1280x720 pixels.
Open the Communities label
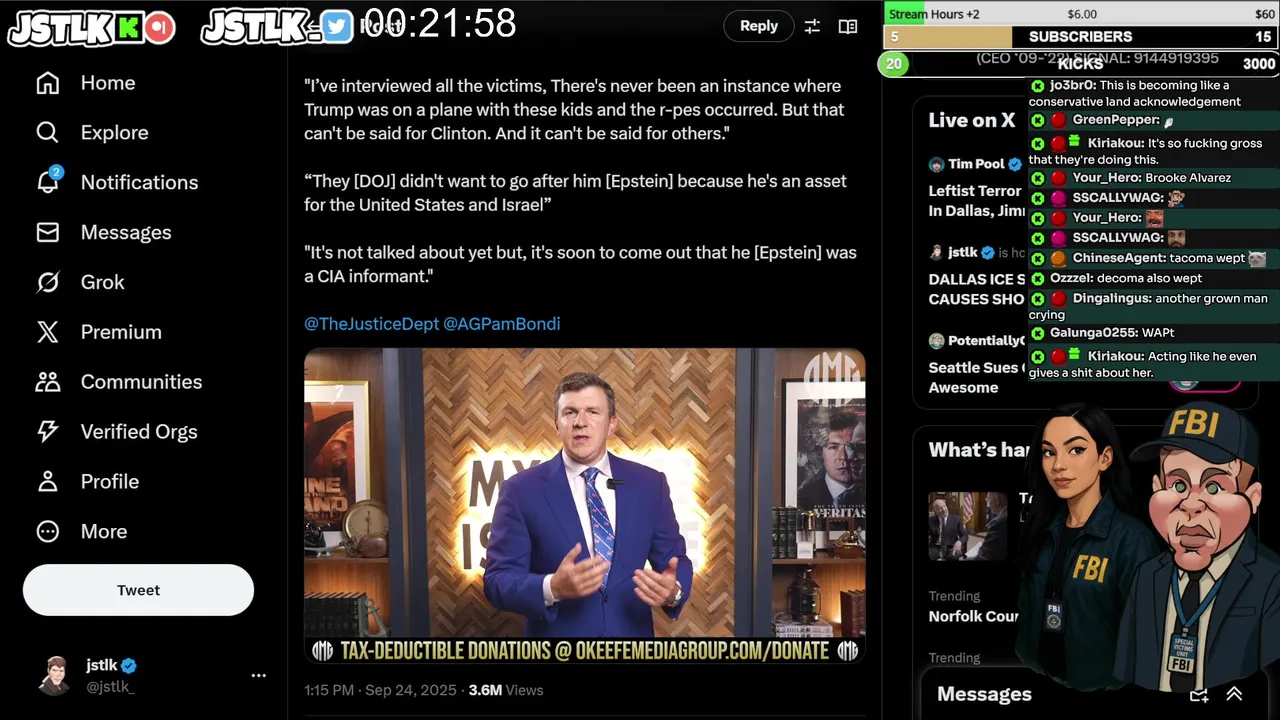(141, 382)
